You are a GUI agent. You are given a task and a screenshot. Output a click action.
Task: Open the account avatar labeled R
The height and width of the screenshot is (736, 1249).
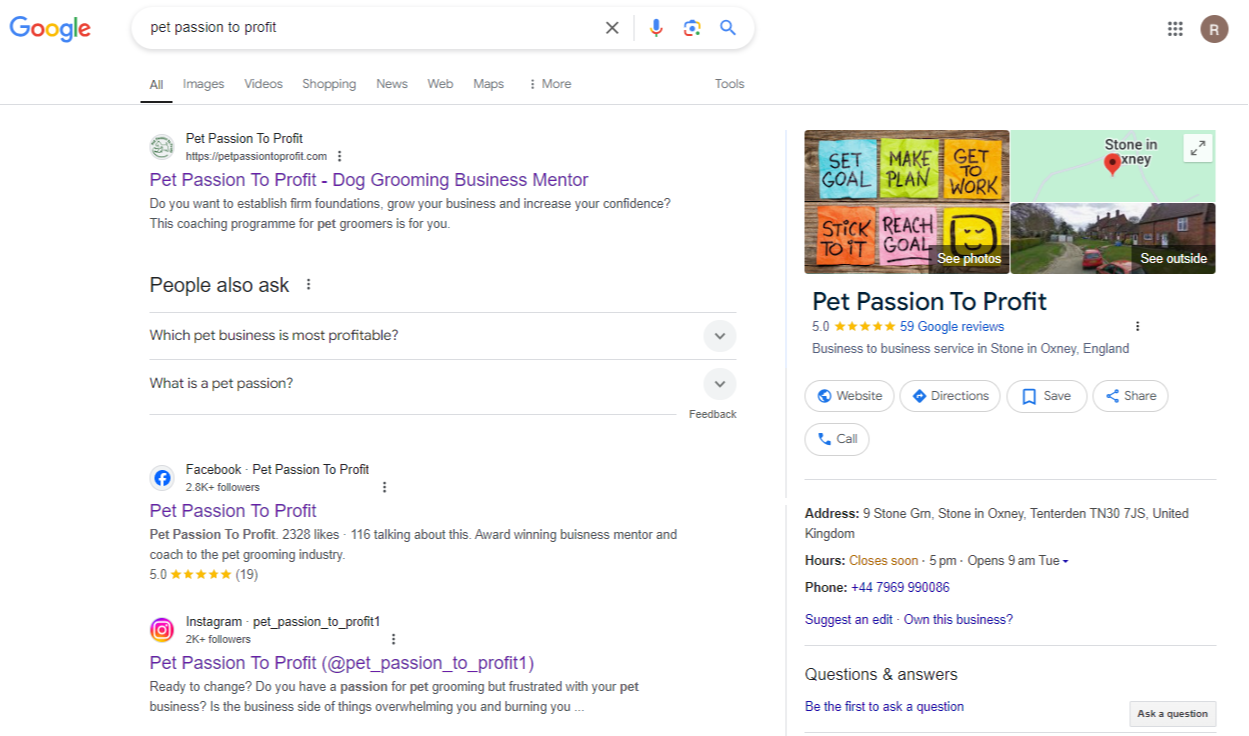1214,29
